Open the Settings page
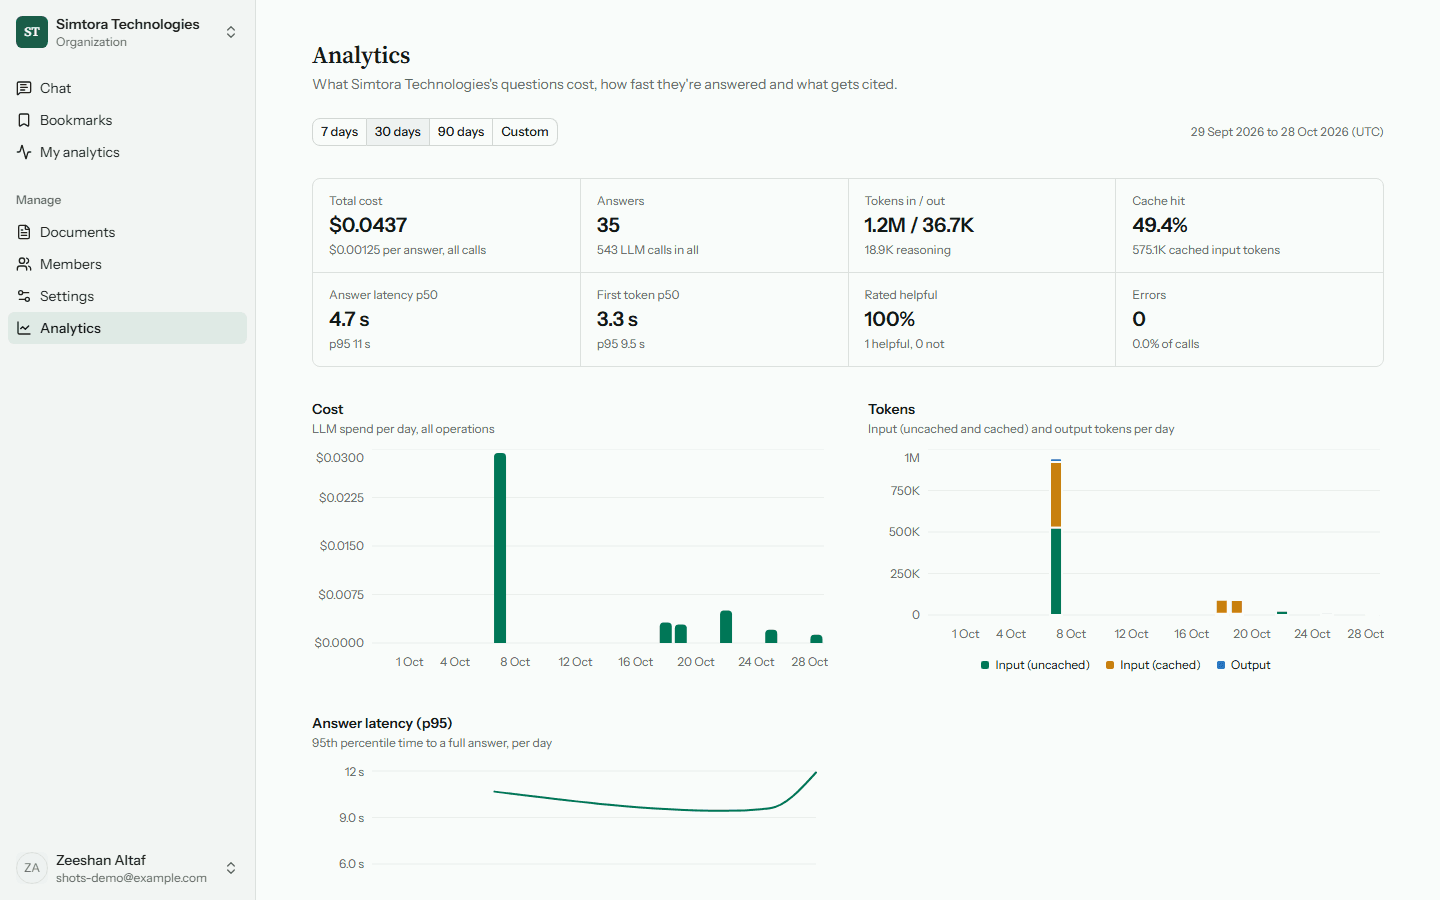Viewport: 1440px width, 900px height. (x=127, y=296)
